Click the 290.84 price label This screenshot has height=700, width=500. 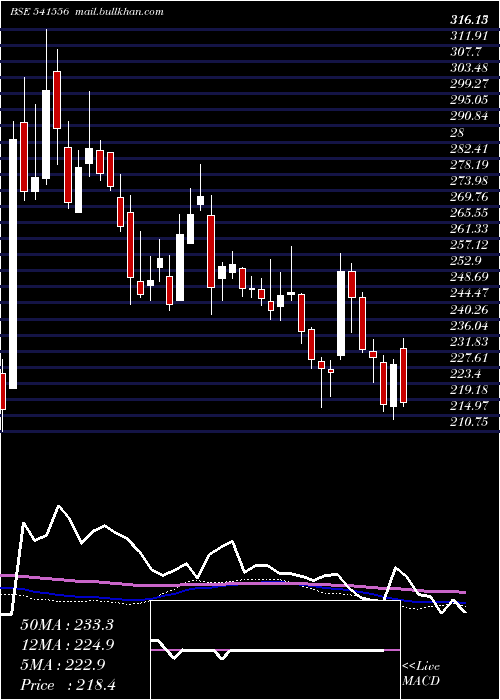click(469, 117)
